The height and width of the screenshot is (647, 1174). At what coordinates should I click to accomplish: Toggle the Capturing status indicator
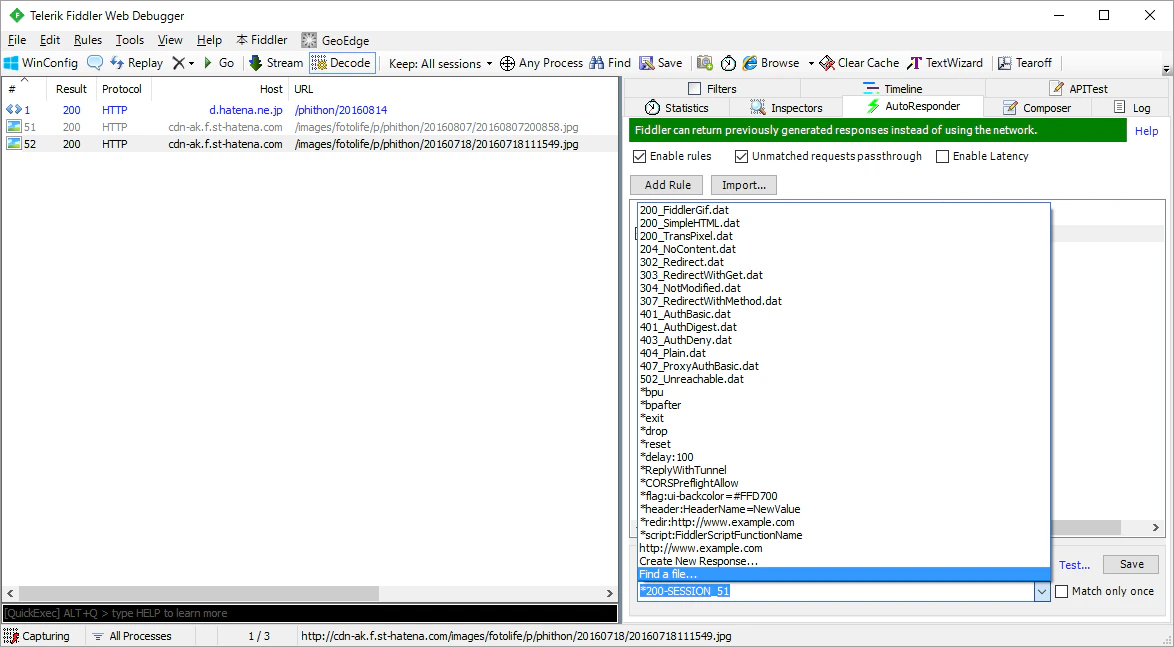37,636
